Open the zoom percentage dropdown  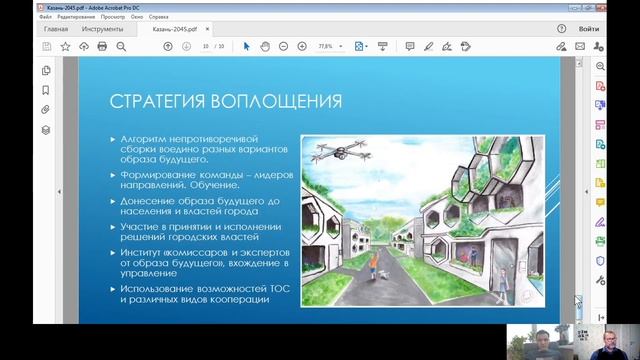(341, 47)
